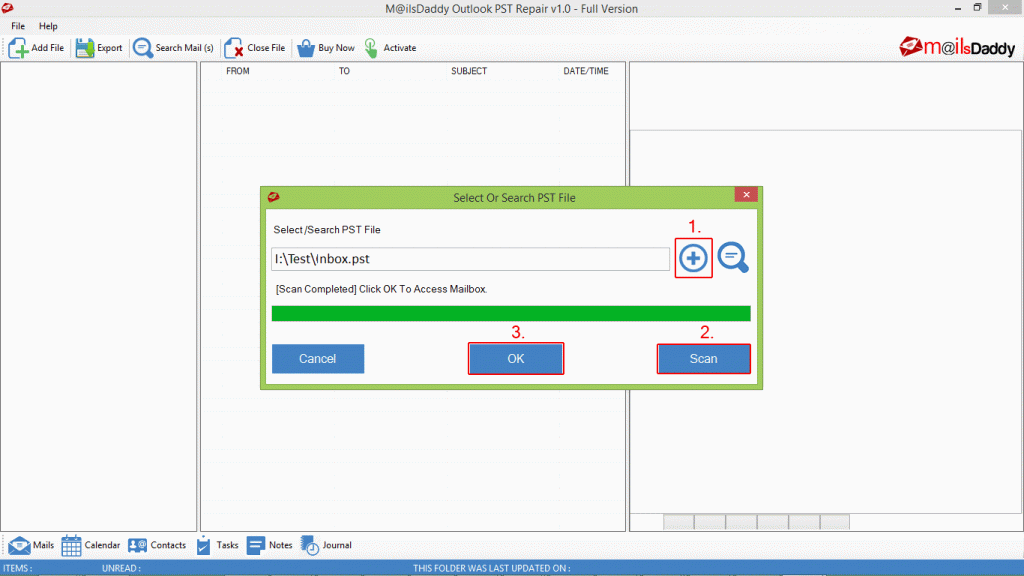Click OK to access the mailbox
The image size is (1024, 576).
(516, 359)
